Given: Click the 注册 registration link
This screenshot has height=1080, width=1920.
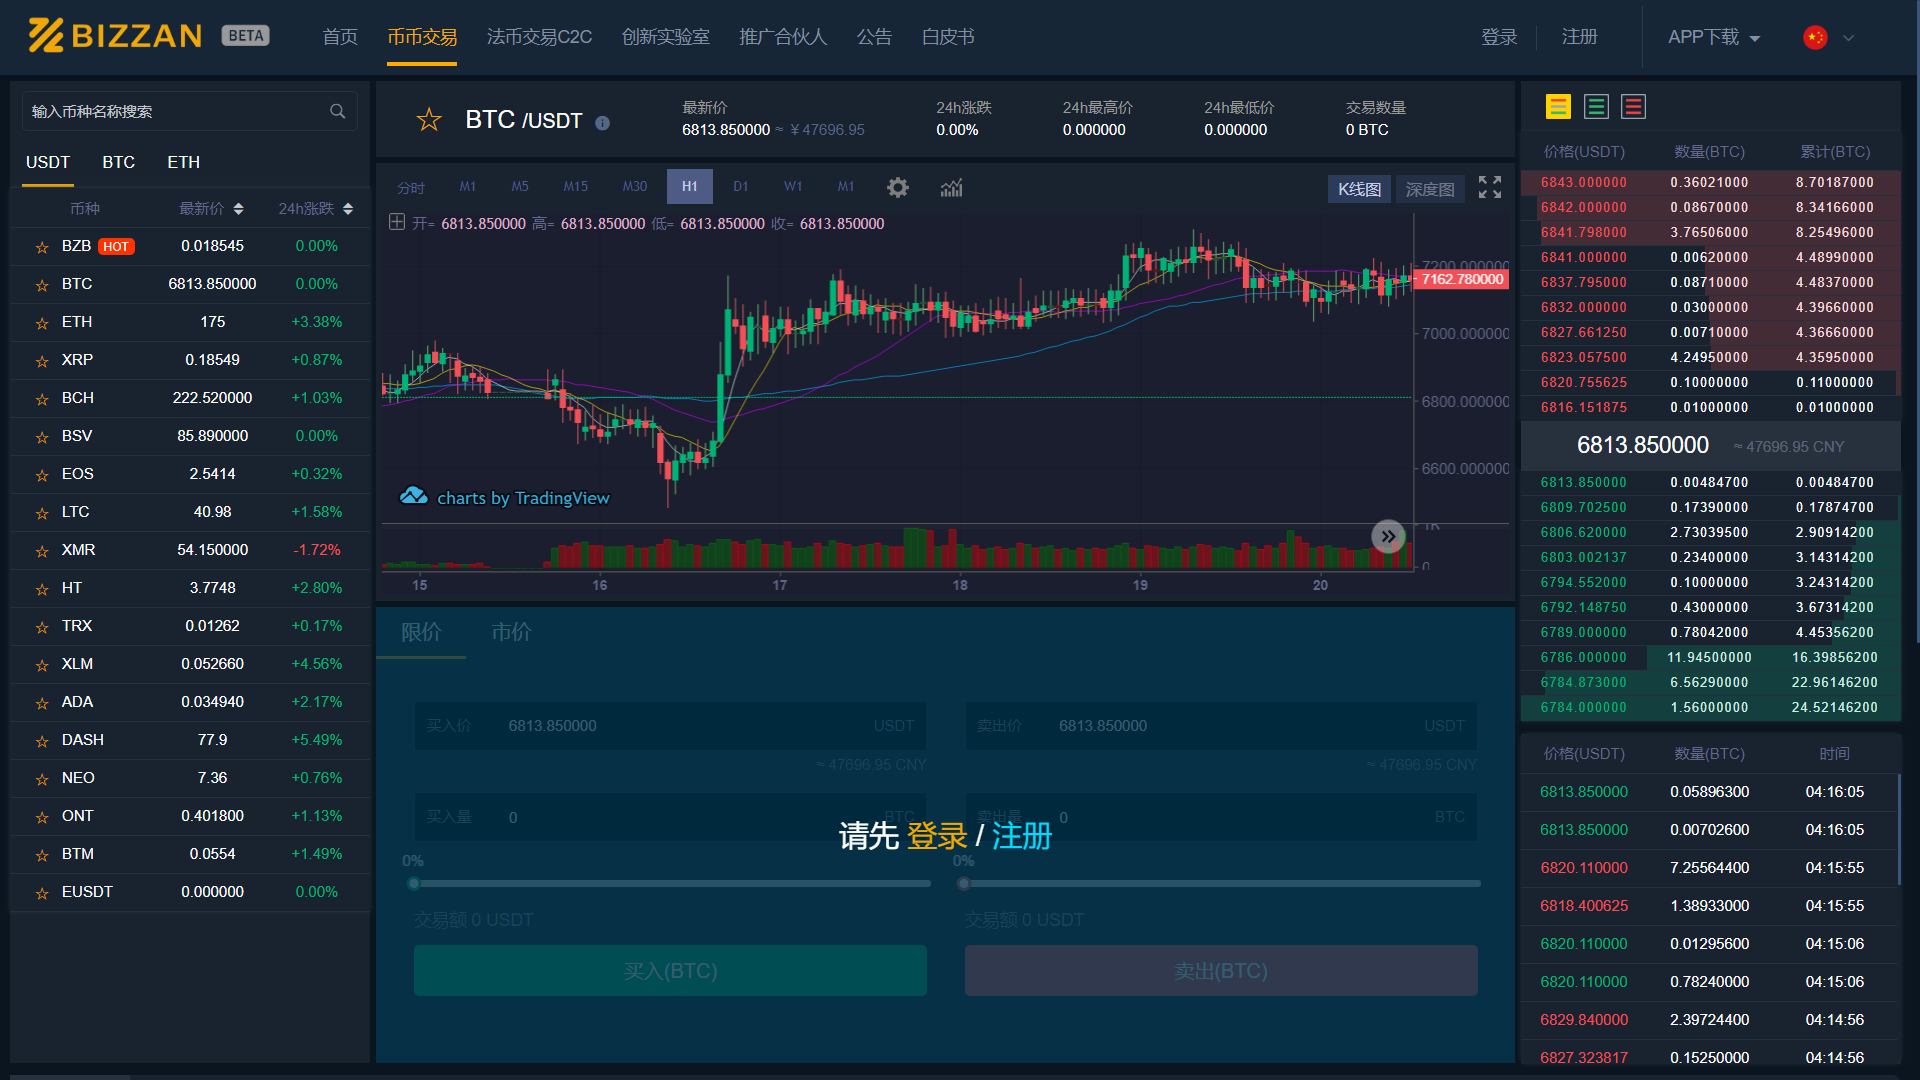Looking at the screenshot, I should [1579, 36].
